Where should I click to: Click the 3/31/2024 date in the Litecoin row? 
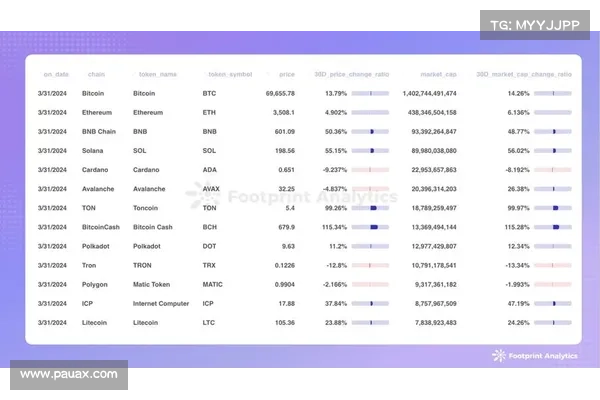click(52, 323)
